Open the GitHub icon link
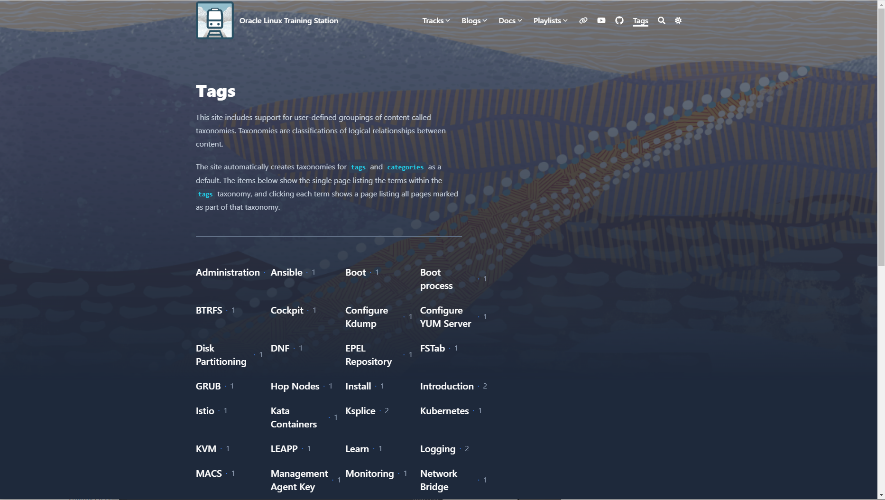This screenshot has width=885, height=500. [619, 20]
